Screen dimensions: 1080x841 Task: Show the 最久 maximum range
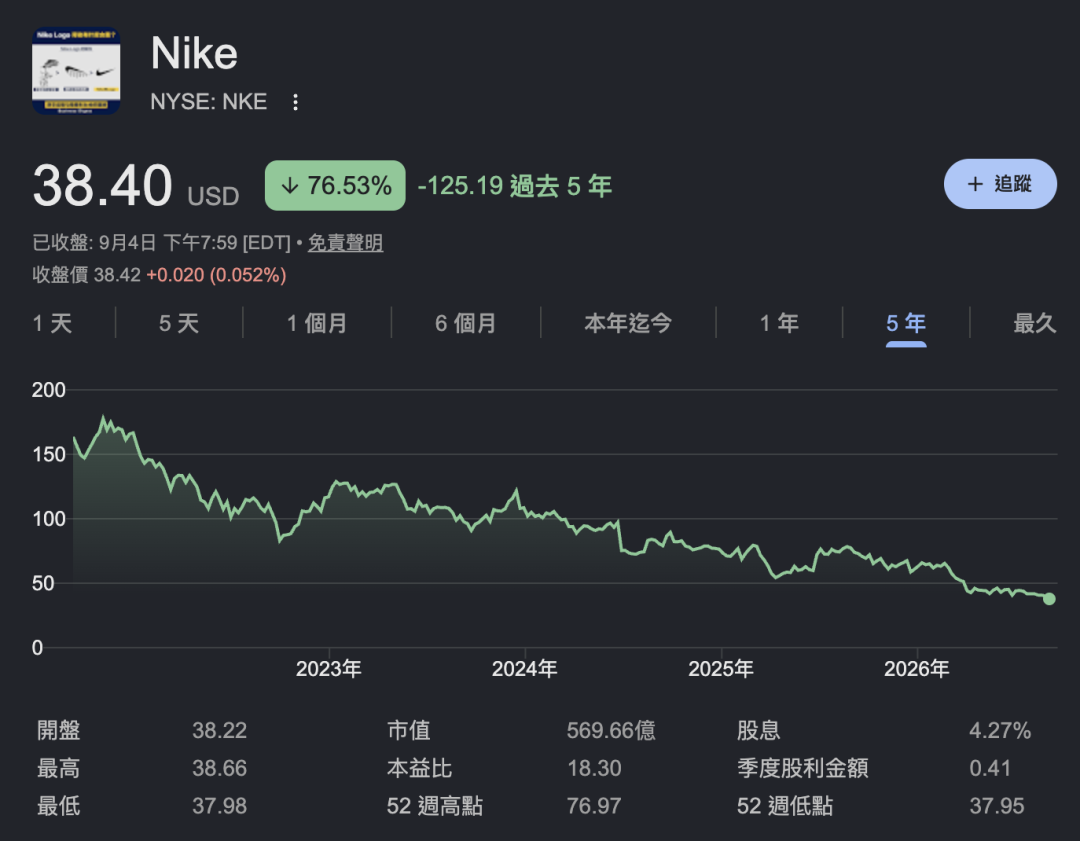[x=1035, y=323]
